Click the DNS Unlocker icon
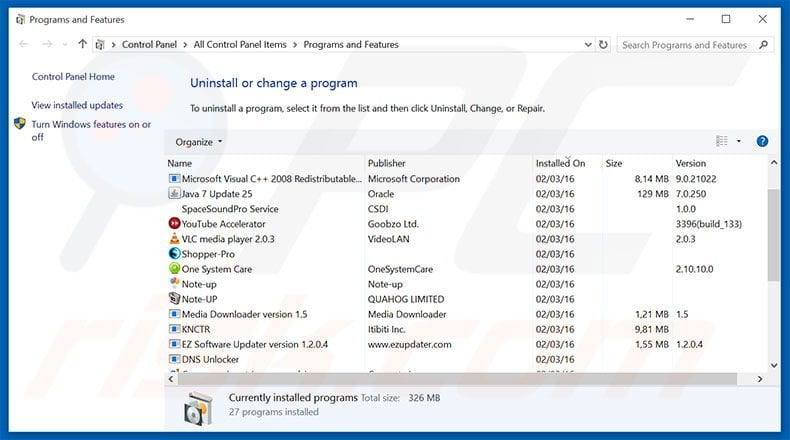 click(x=174, y=359)
